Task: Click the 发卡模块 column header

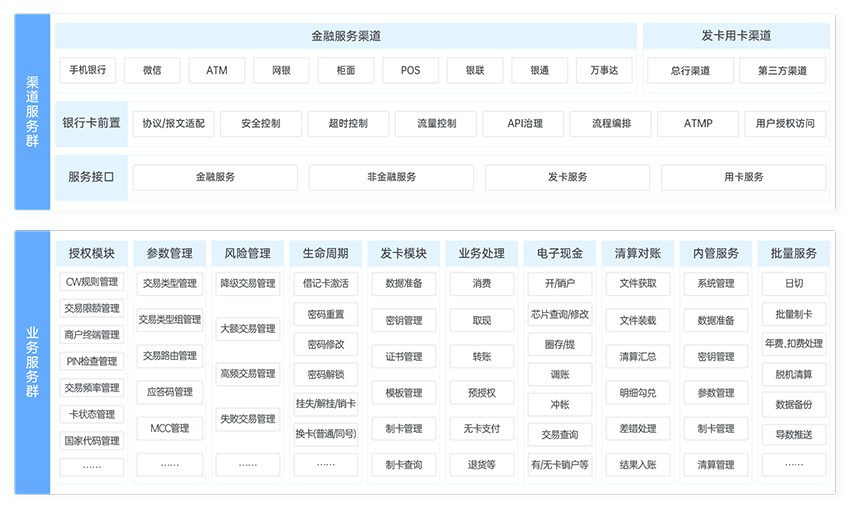Action: pos(404,253)
